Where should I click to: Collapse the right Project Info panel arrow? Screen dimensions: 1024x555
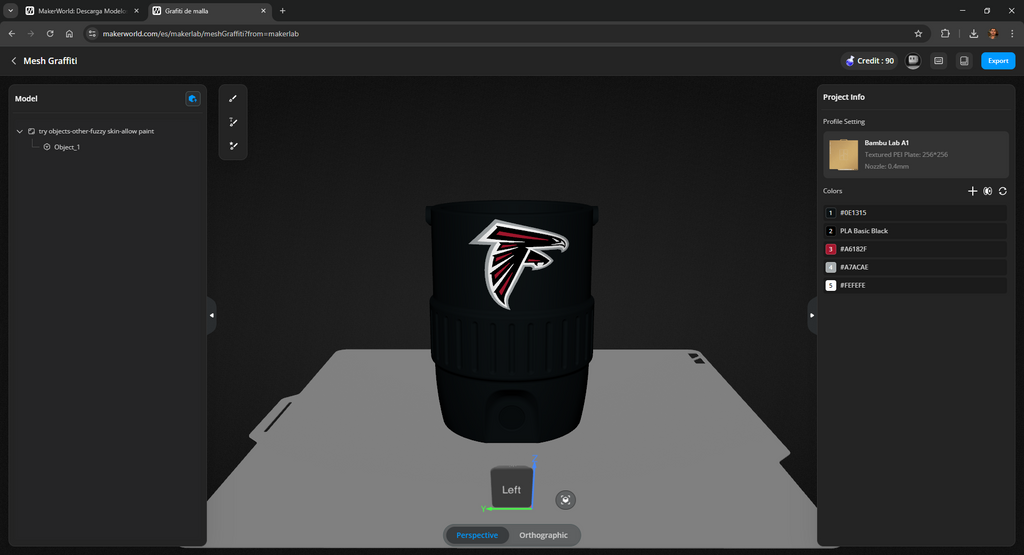click(812, 315)
